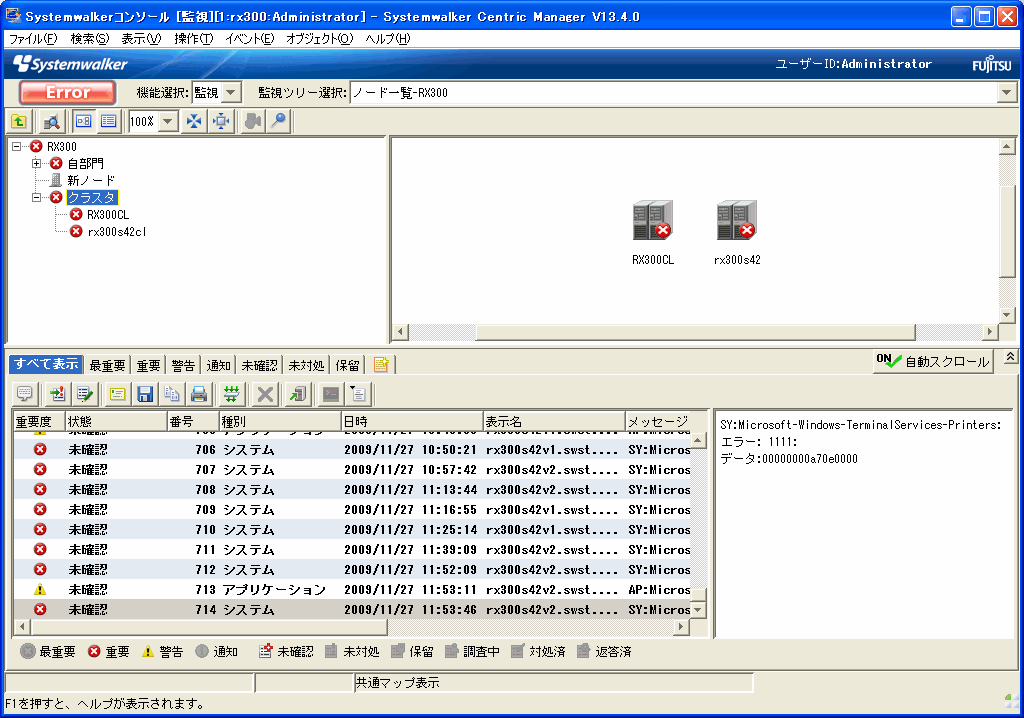Click the red Error status button
This screenshot has height=718, width=1024.
pos(68,93)
